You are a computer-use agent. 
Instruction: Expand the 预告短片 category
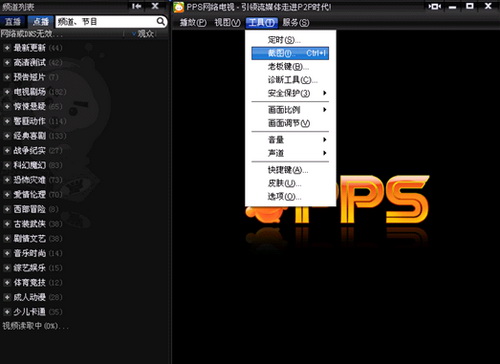pyautogui.click(x=6, y=77)
